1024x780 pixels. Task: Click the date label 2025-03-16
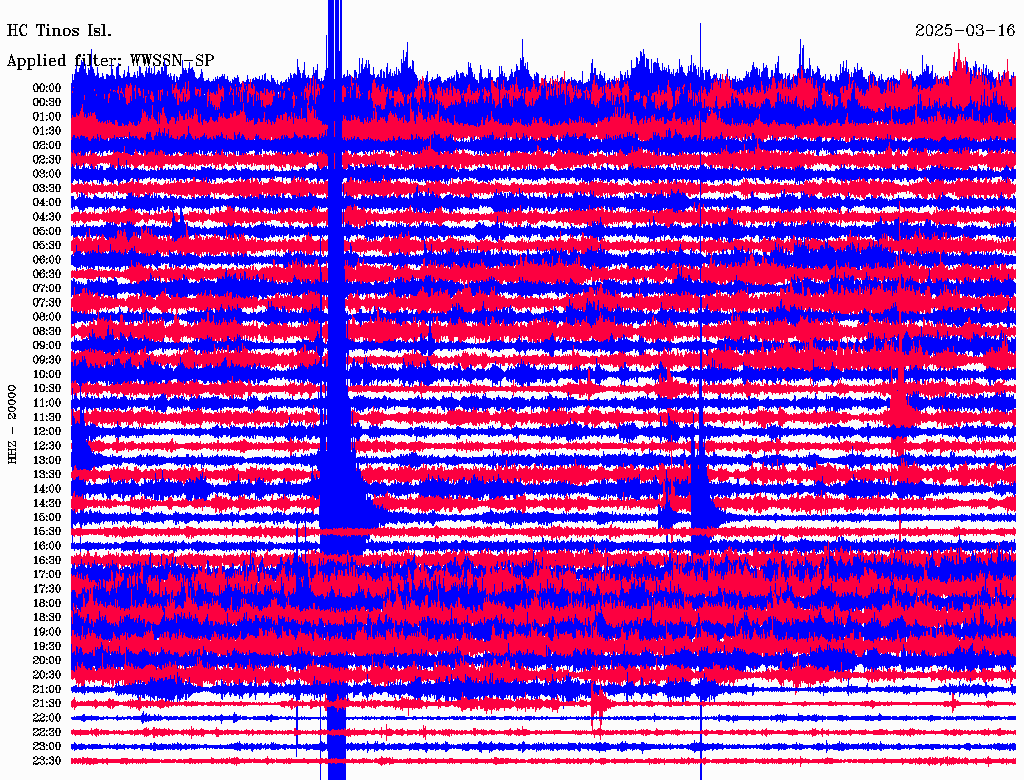pyautogui.click(x=965, y=30)
